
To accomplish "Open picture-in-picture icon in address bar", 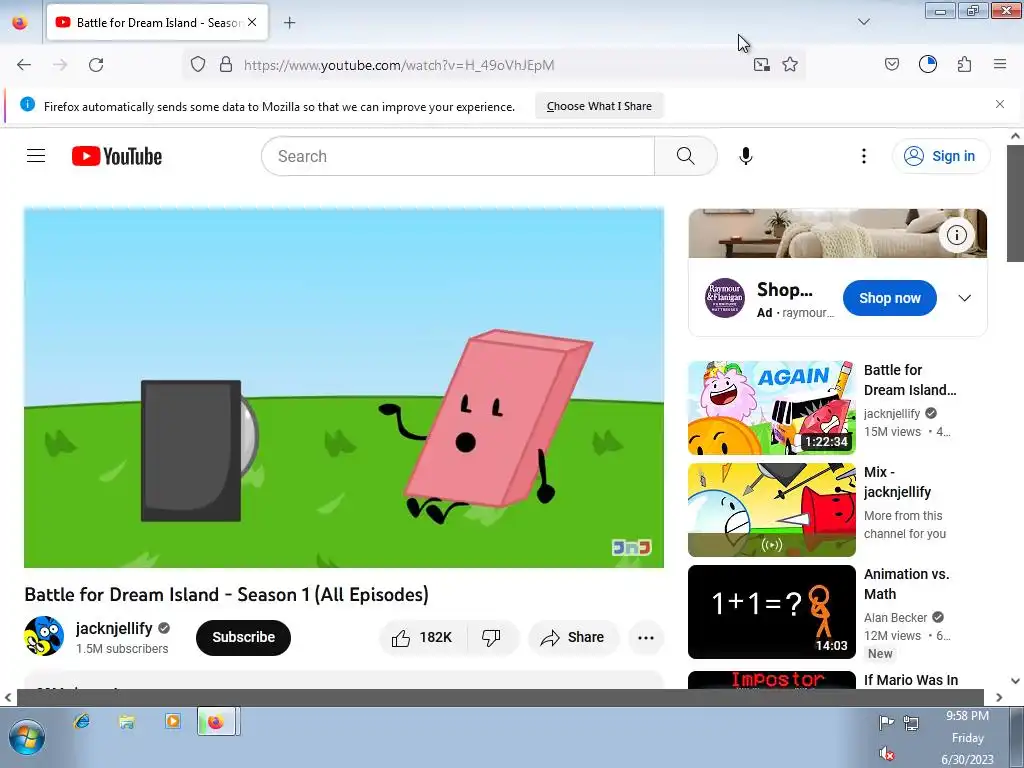I will (x=761, y=64).
